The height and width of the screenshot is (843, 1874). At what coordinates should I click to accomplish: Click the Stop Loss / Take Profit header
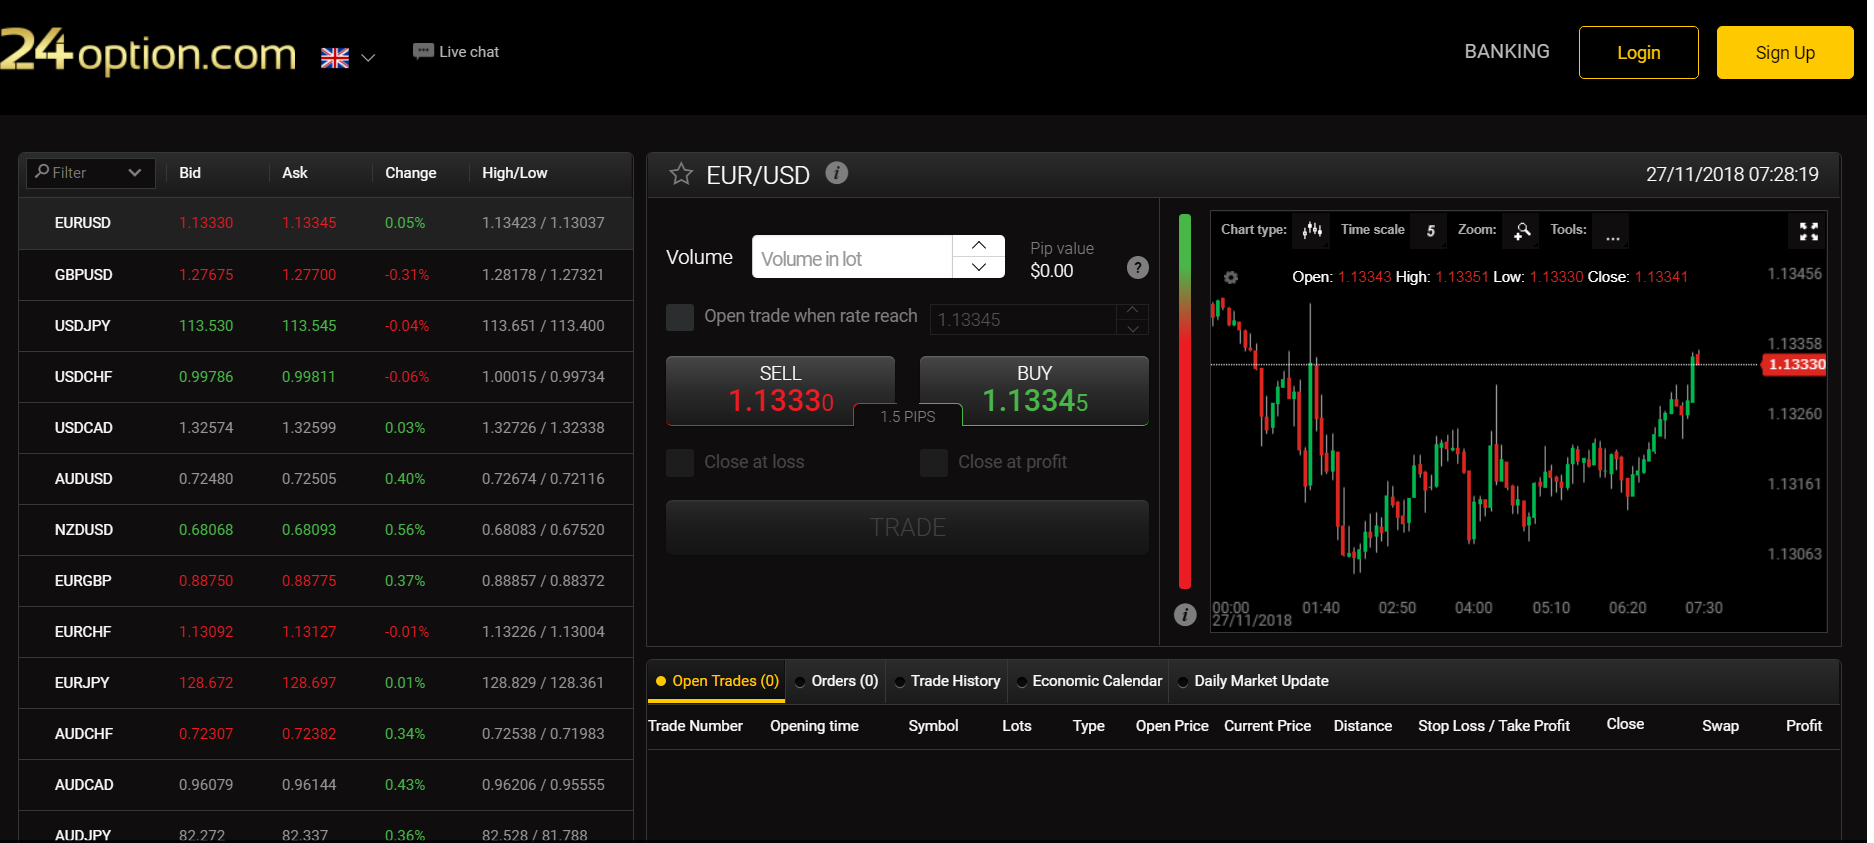(1493, 726)
